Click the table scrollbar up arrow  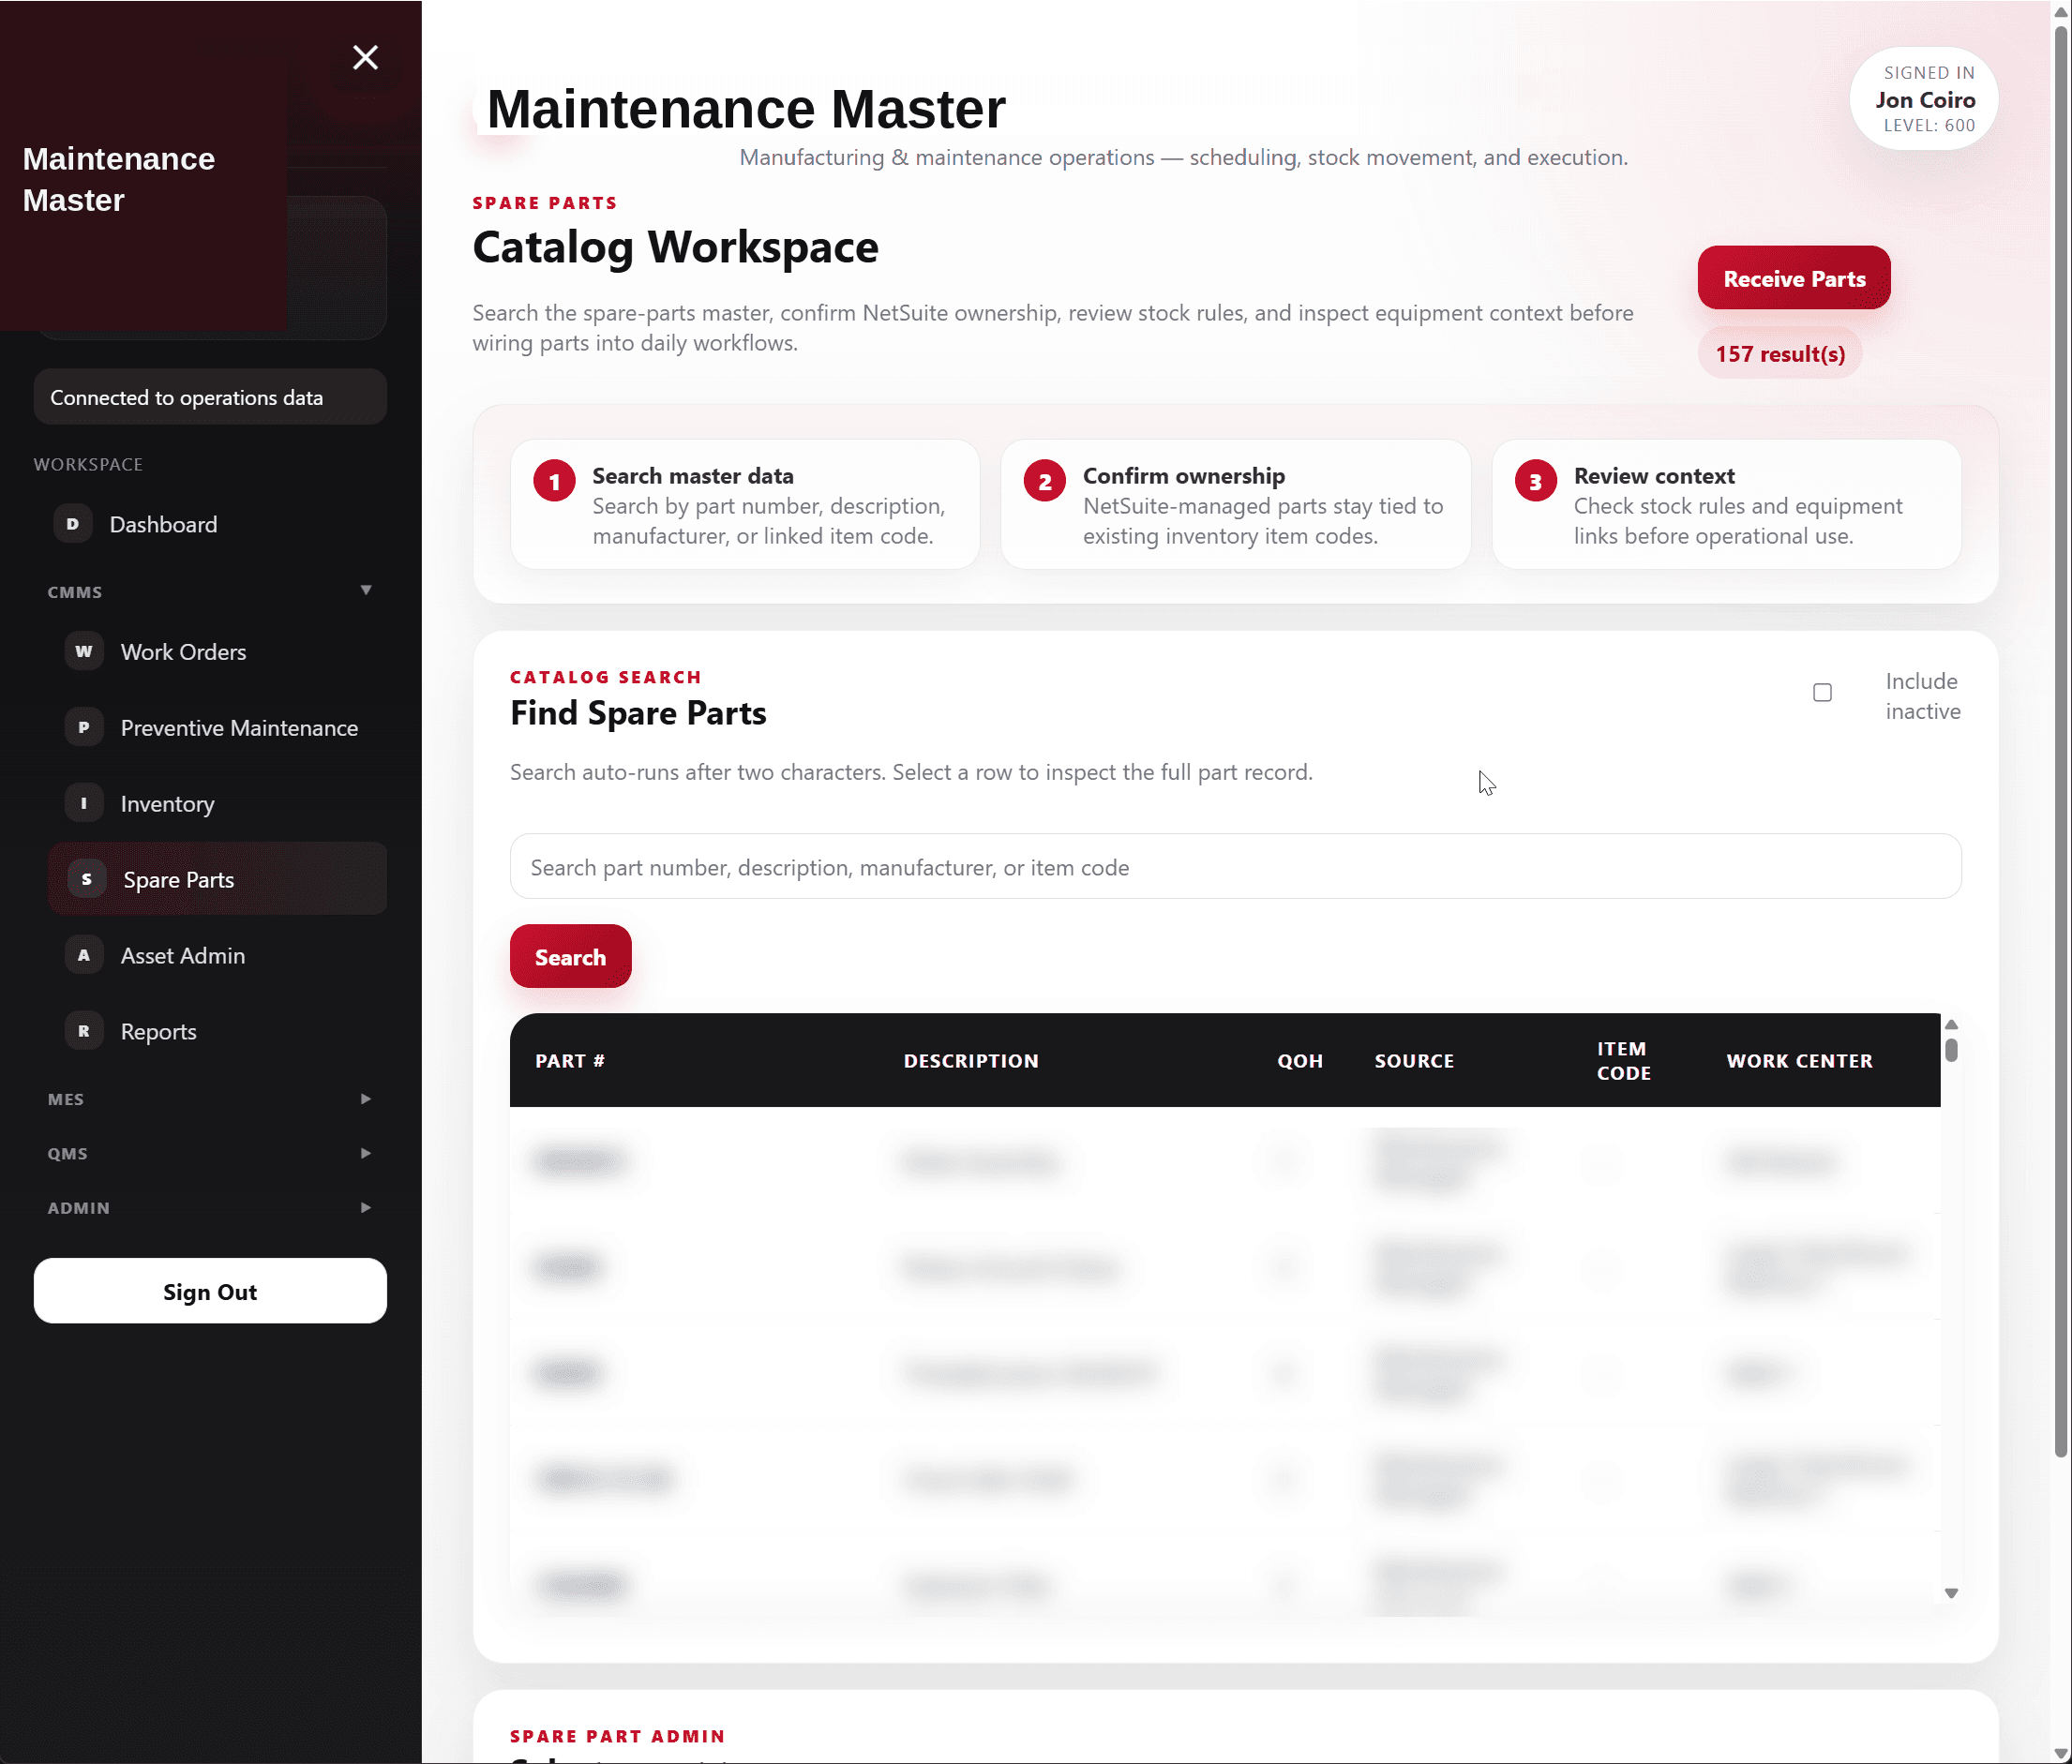tap(1951, 1025)
